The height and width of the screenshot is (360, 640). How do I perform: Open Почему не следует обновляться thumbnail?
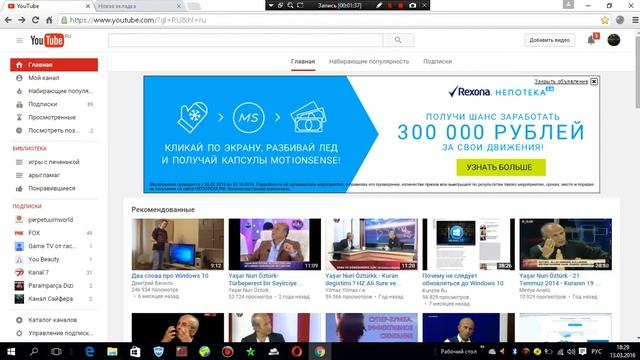(x=469, y=244)
